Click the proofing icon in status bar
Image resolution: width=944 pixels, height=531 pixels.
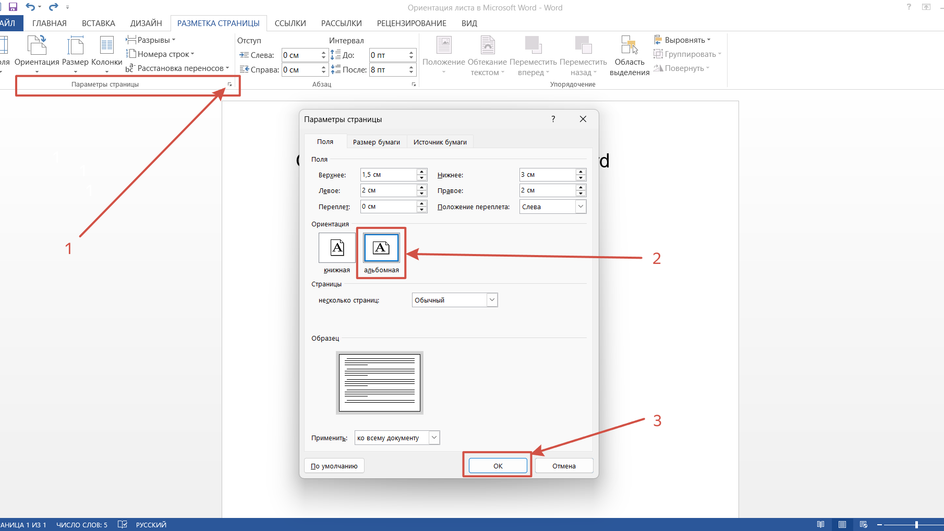coord(122,525)
